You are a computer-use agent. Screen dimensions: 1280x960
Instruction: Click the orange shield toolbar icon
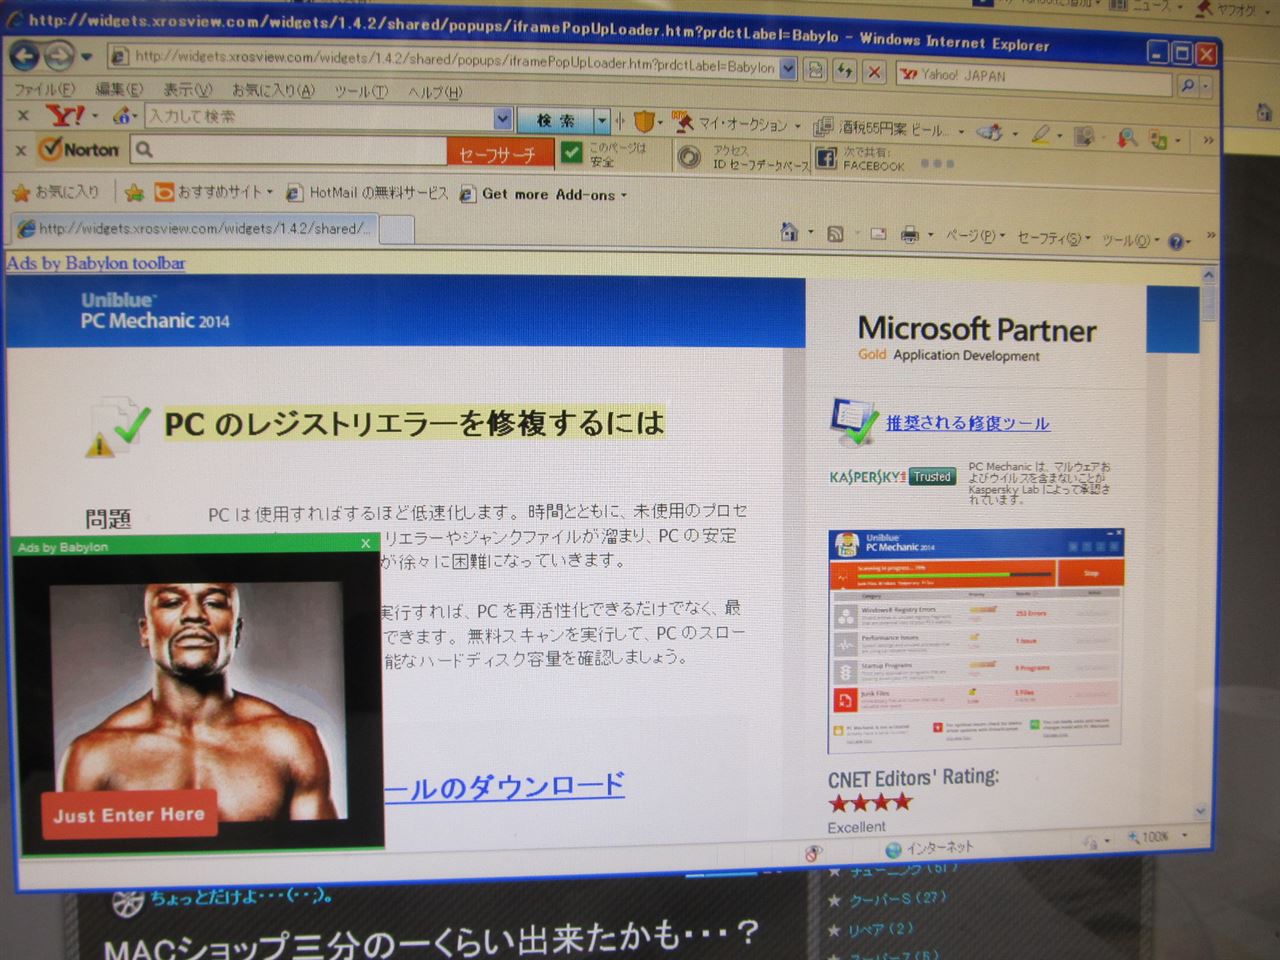click(643, 123)
